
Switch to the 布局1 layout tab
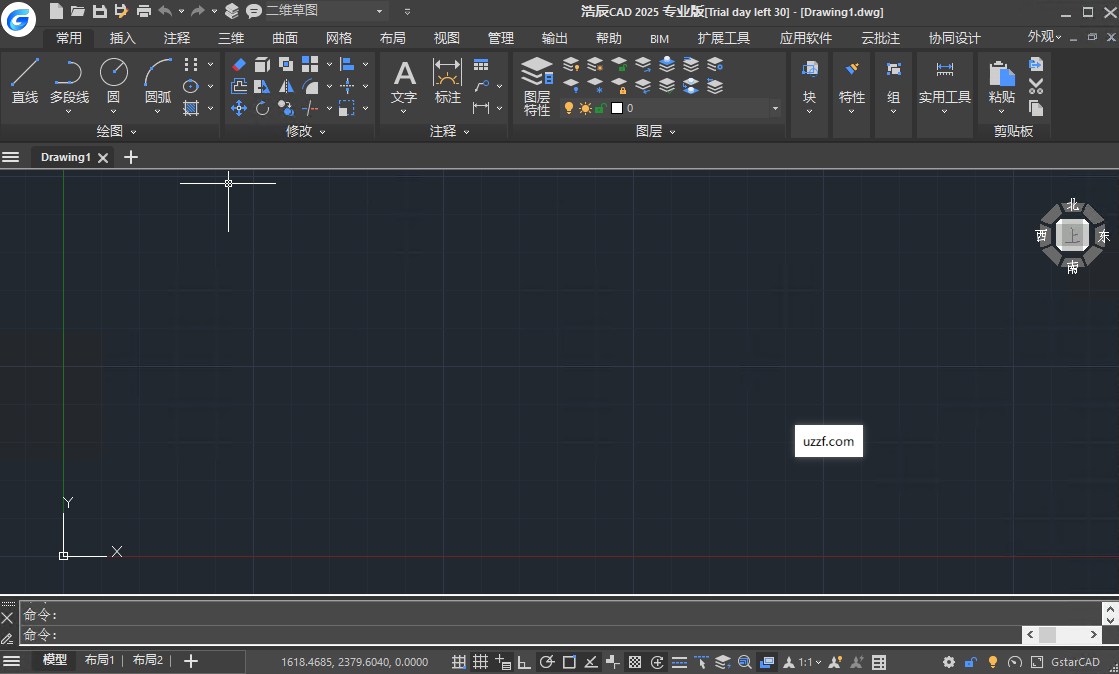coord(99,661)
